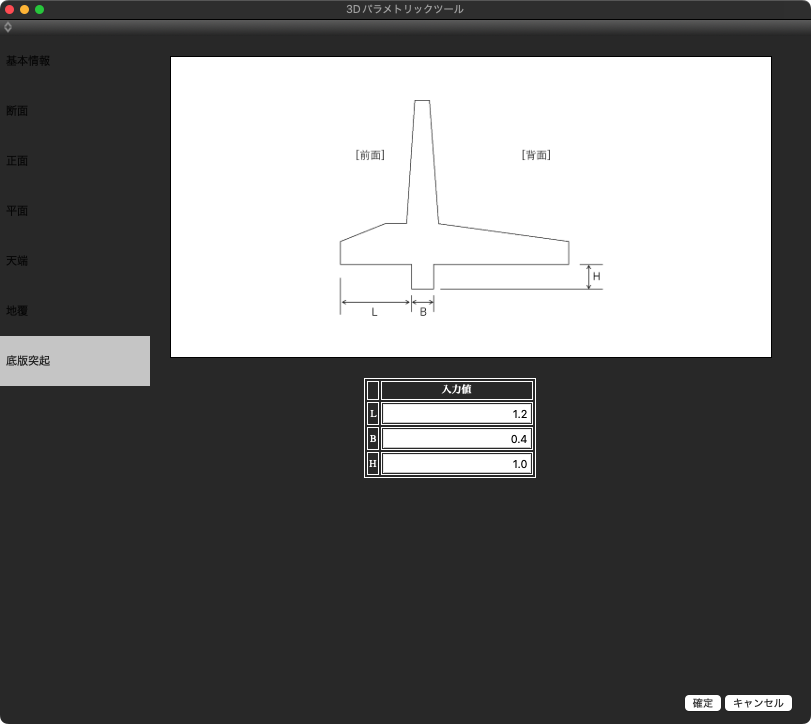Open the 基本情報 tab in sidebar
811x724 pixels.
[28, 61]
